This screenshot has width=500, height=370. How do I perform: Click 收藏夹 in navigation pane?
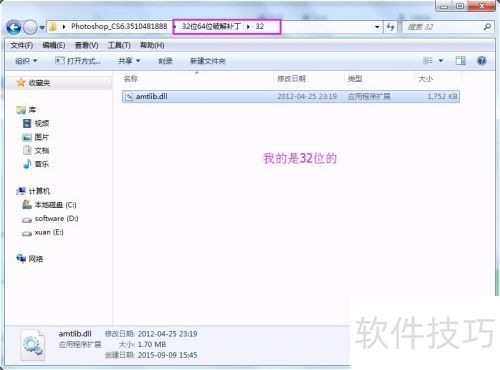tap(39, 83)
